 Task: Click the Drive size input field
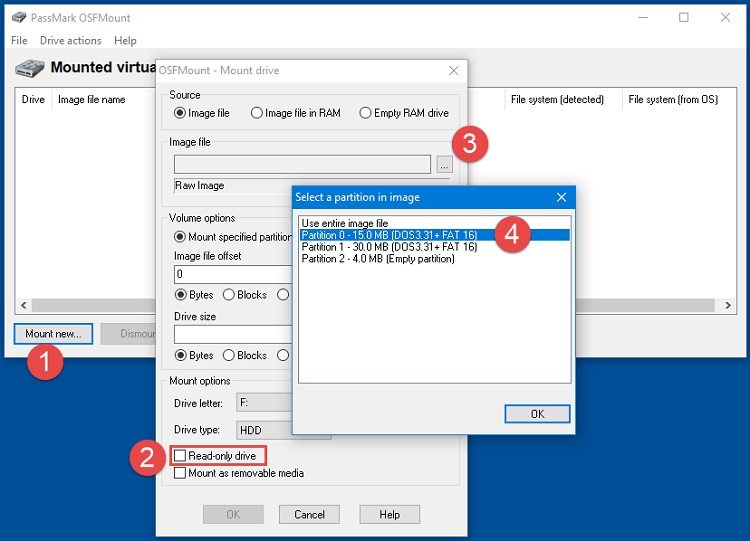pyautogui.click(x=233, y=334)
